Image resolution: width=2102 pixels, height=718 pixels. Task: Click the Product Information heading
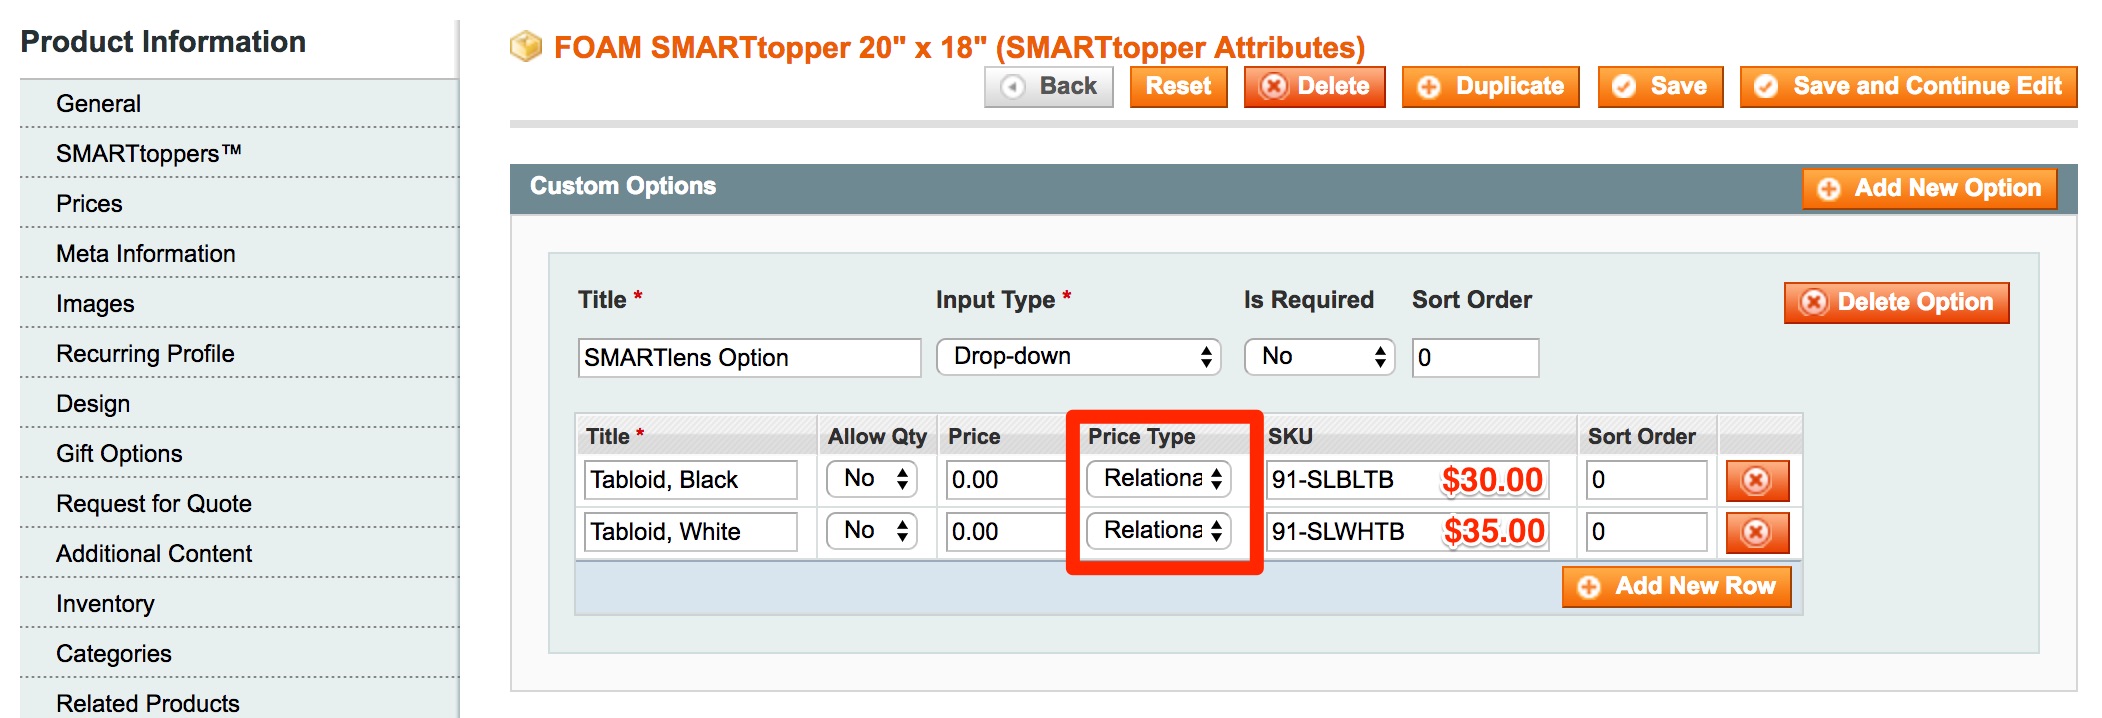[x=163, y=42]
